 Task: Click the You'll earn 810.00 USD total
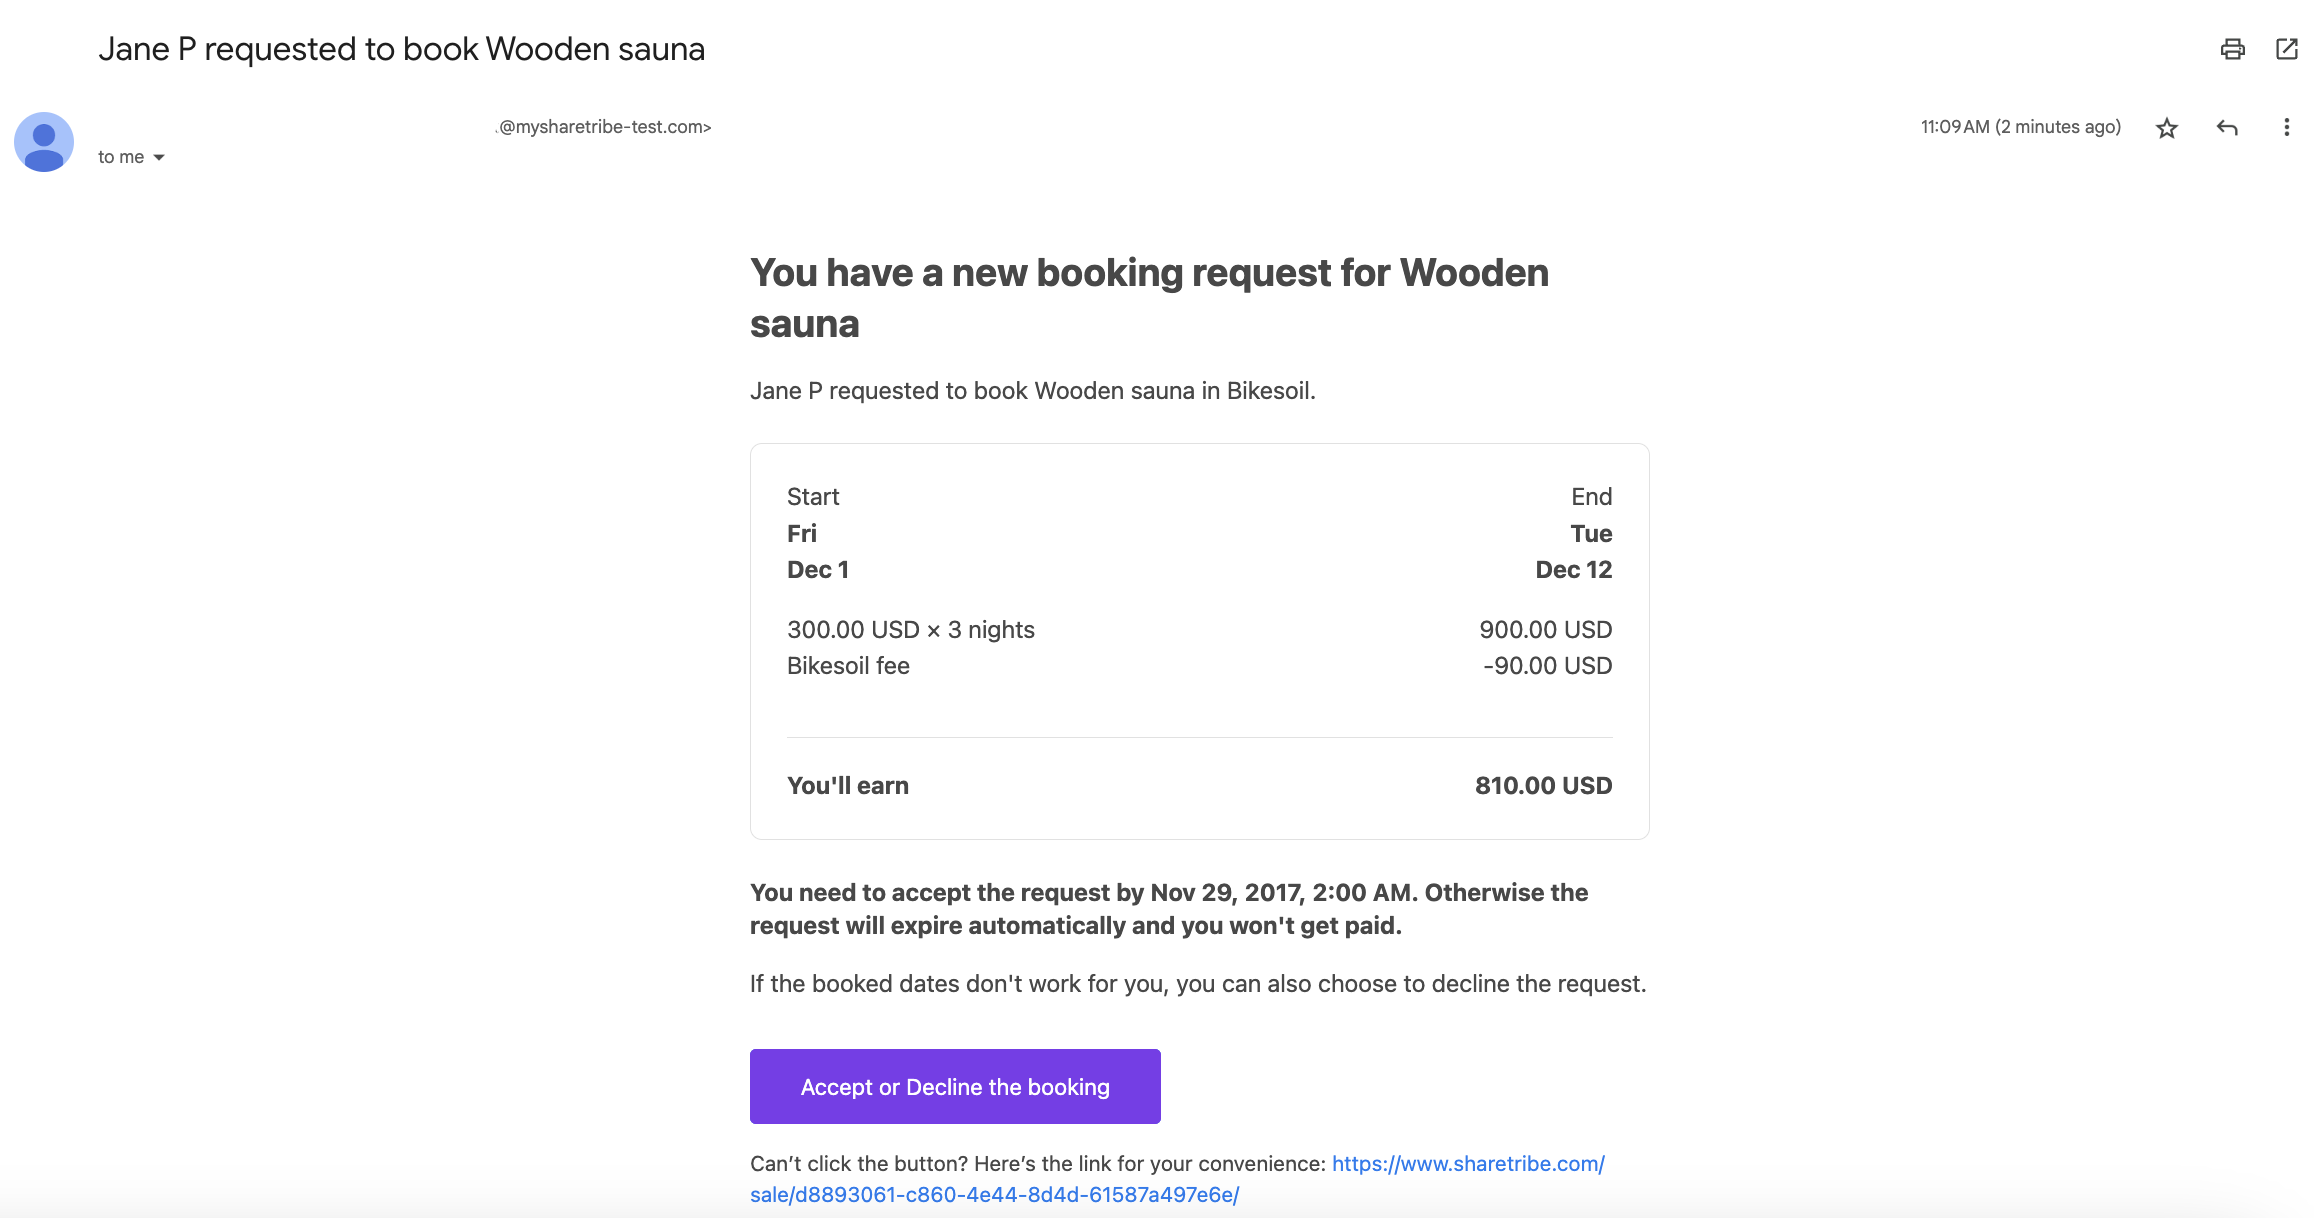[x=1542, y=786]
